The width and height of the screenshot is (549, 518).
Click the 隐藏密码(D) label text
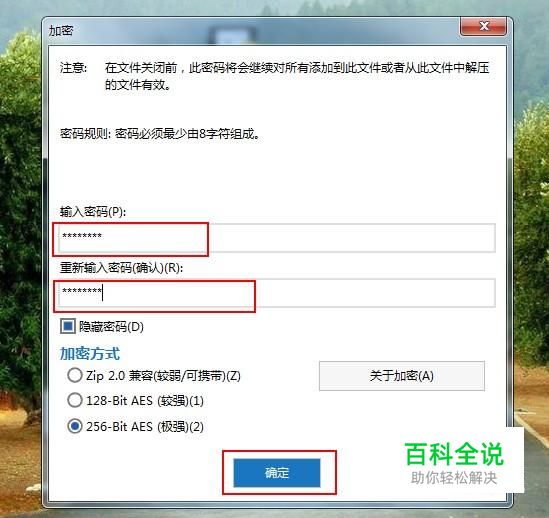coord(111,327)
